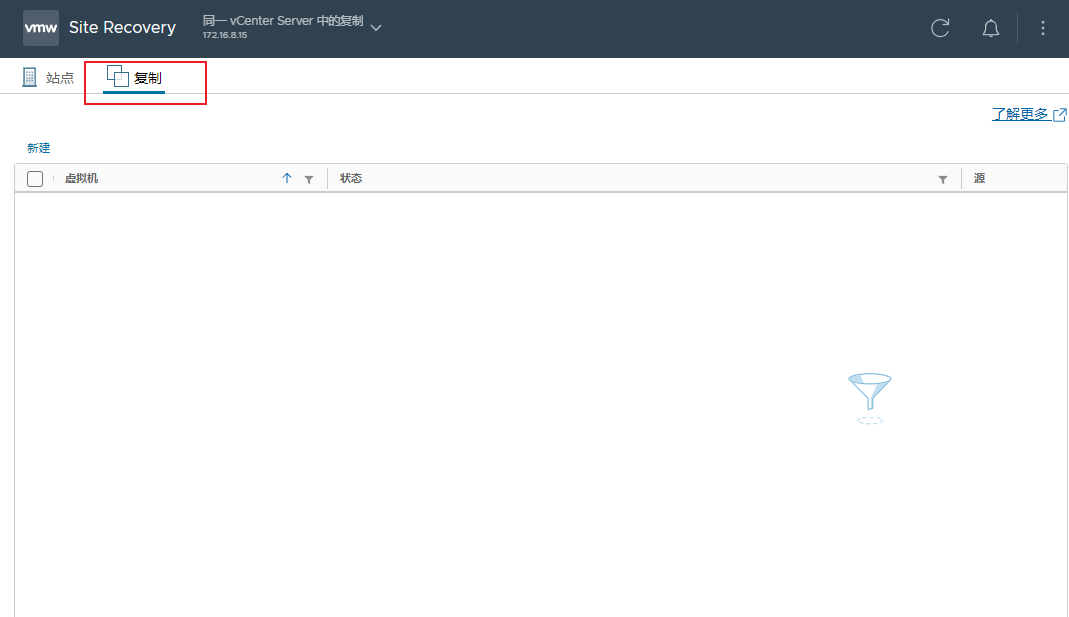Image resolution: width=1069 pixels, height=617 pixels.
Task: Sort the 虚拟机 column with the ascending arrow
Action: point(287,178)
